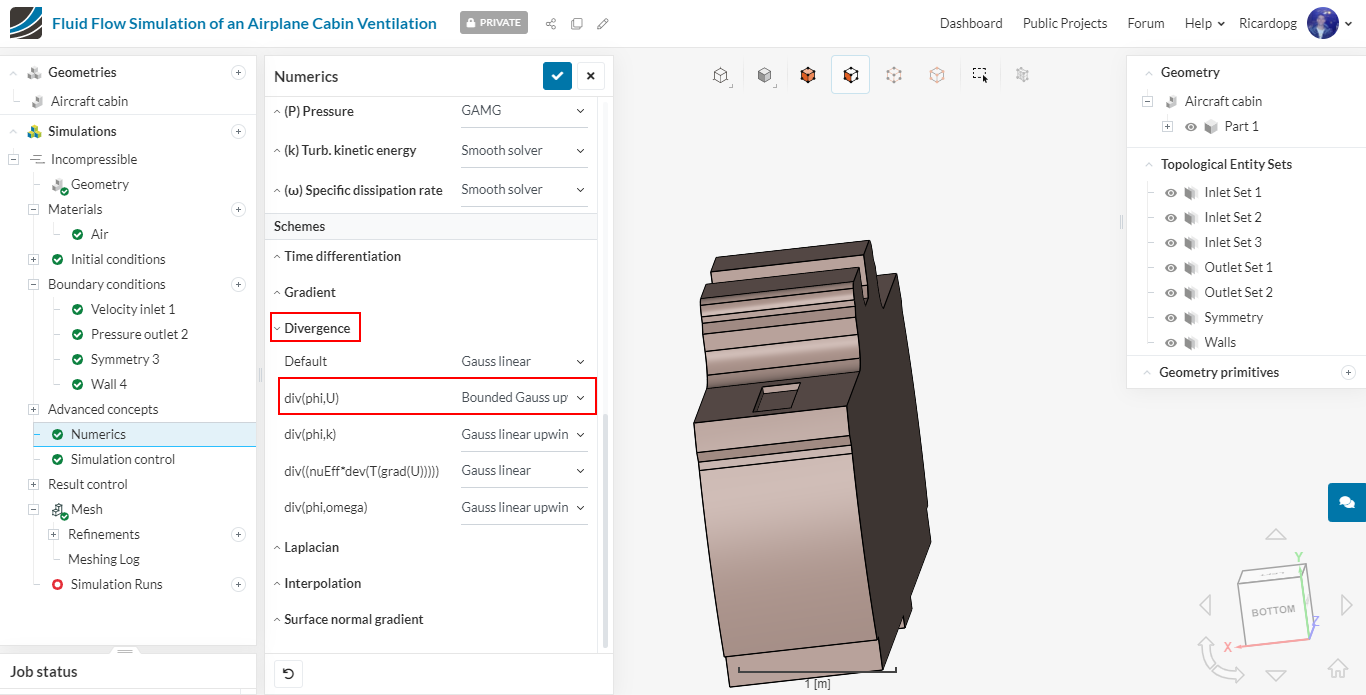Select the Air material item
This screenshot has height=695, width=1366.
[100, 234]
